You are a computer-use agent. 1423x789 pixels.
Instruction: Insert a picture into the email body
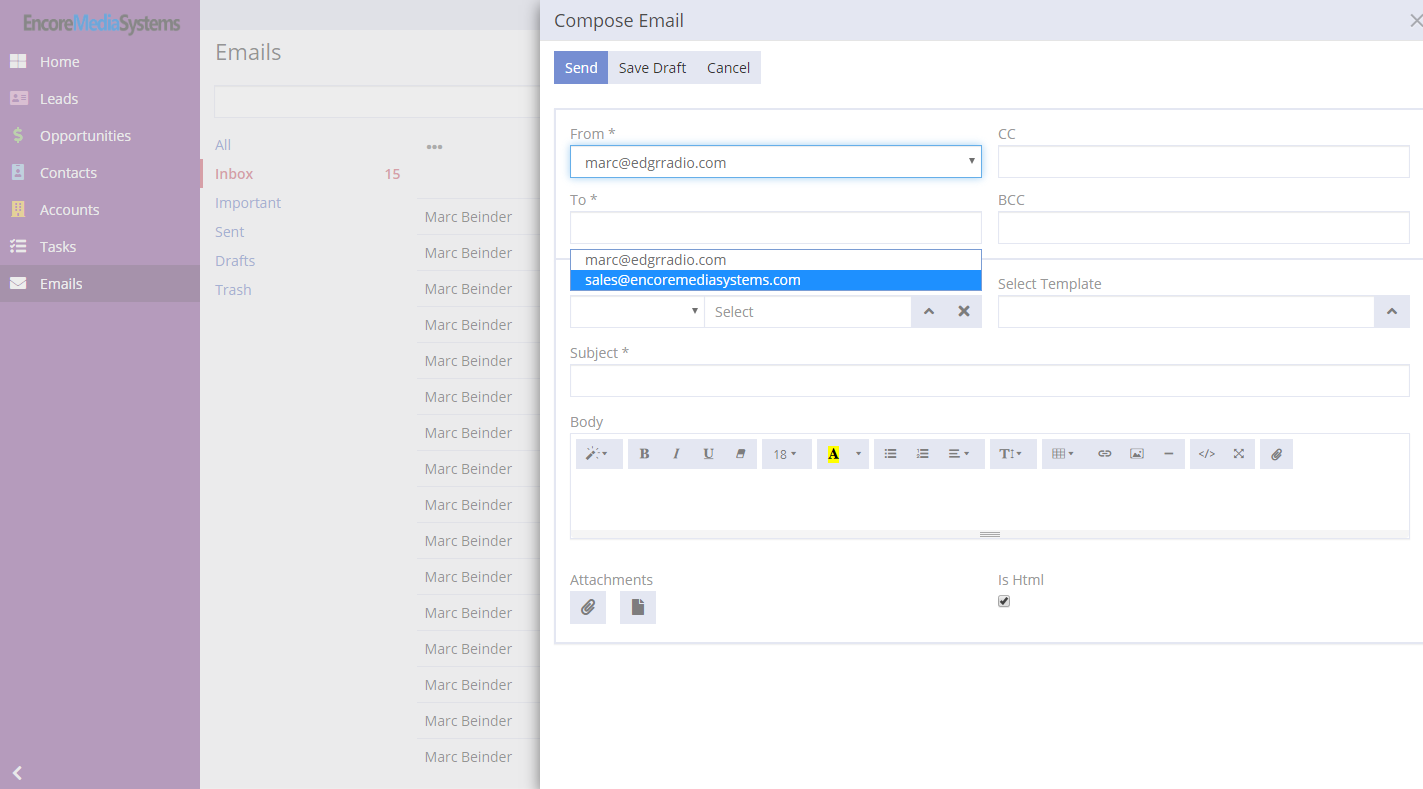1137,454
